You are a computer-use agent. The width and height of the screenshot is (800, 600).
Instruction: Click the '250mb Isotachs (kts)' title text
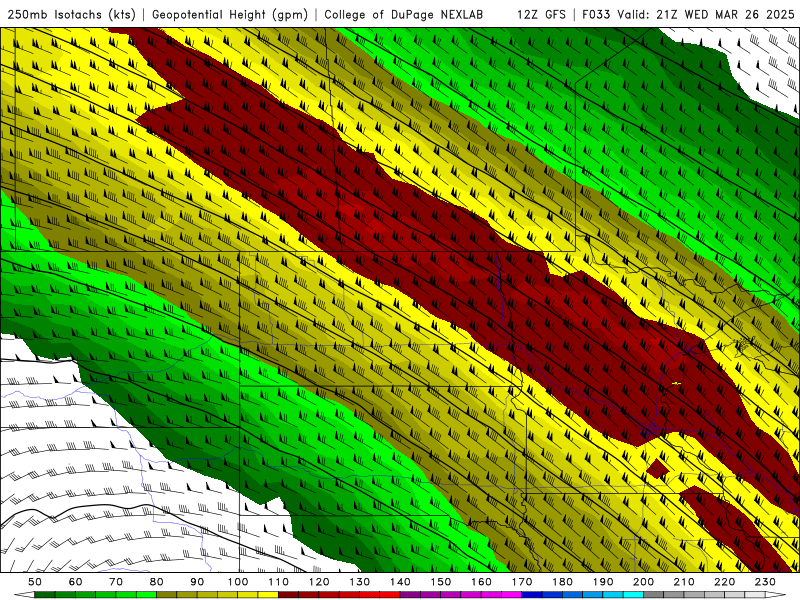pyautogui.click(x=71, y=15)
